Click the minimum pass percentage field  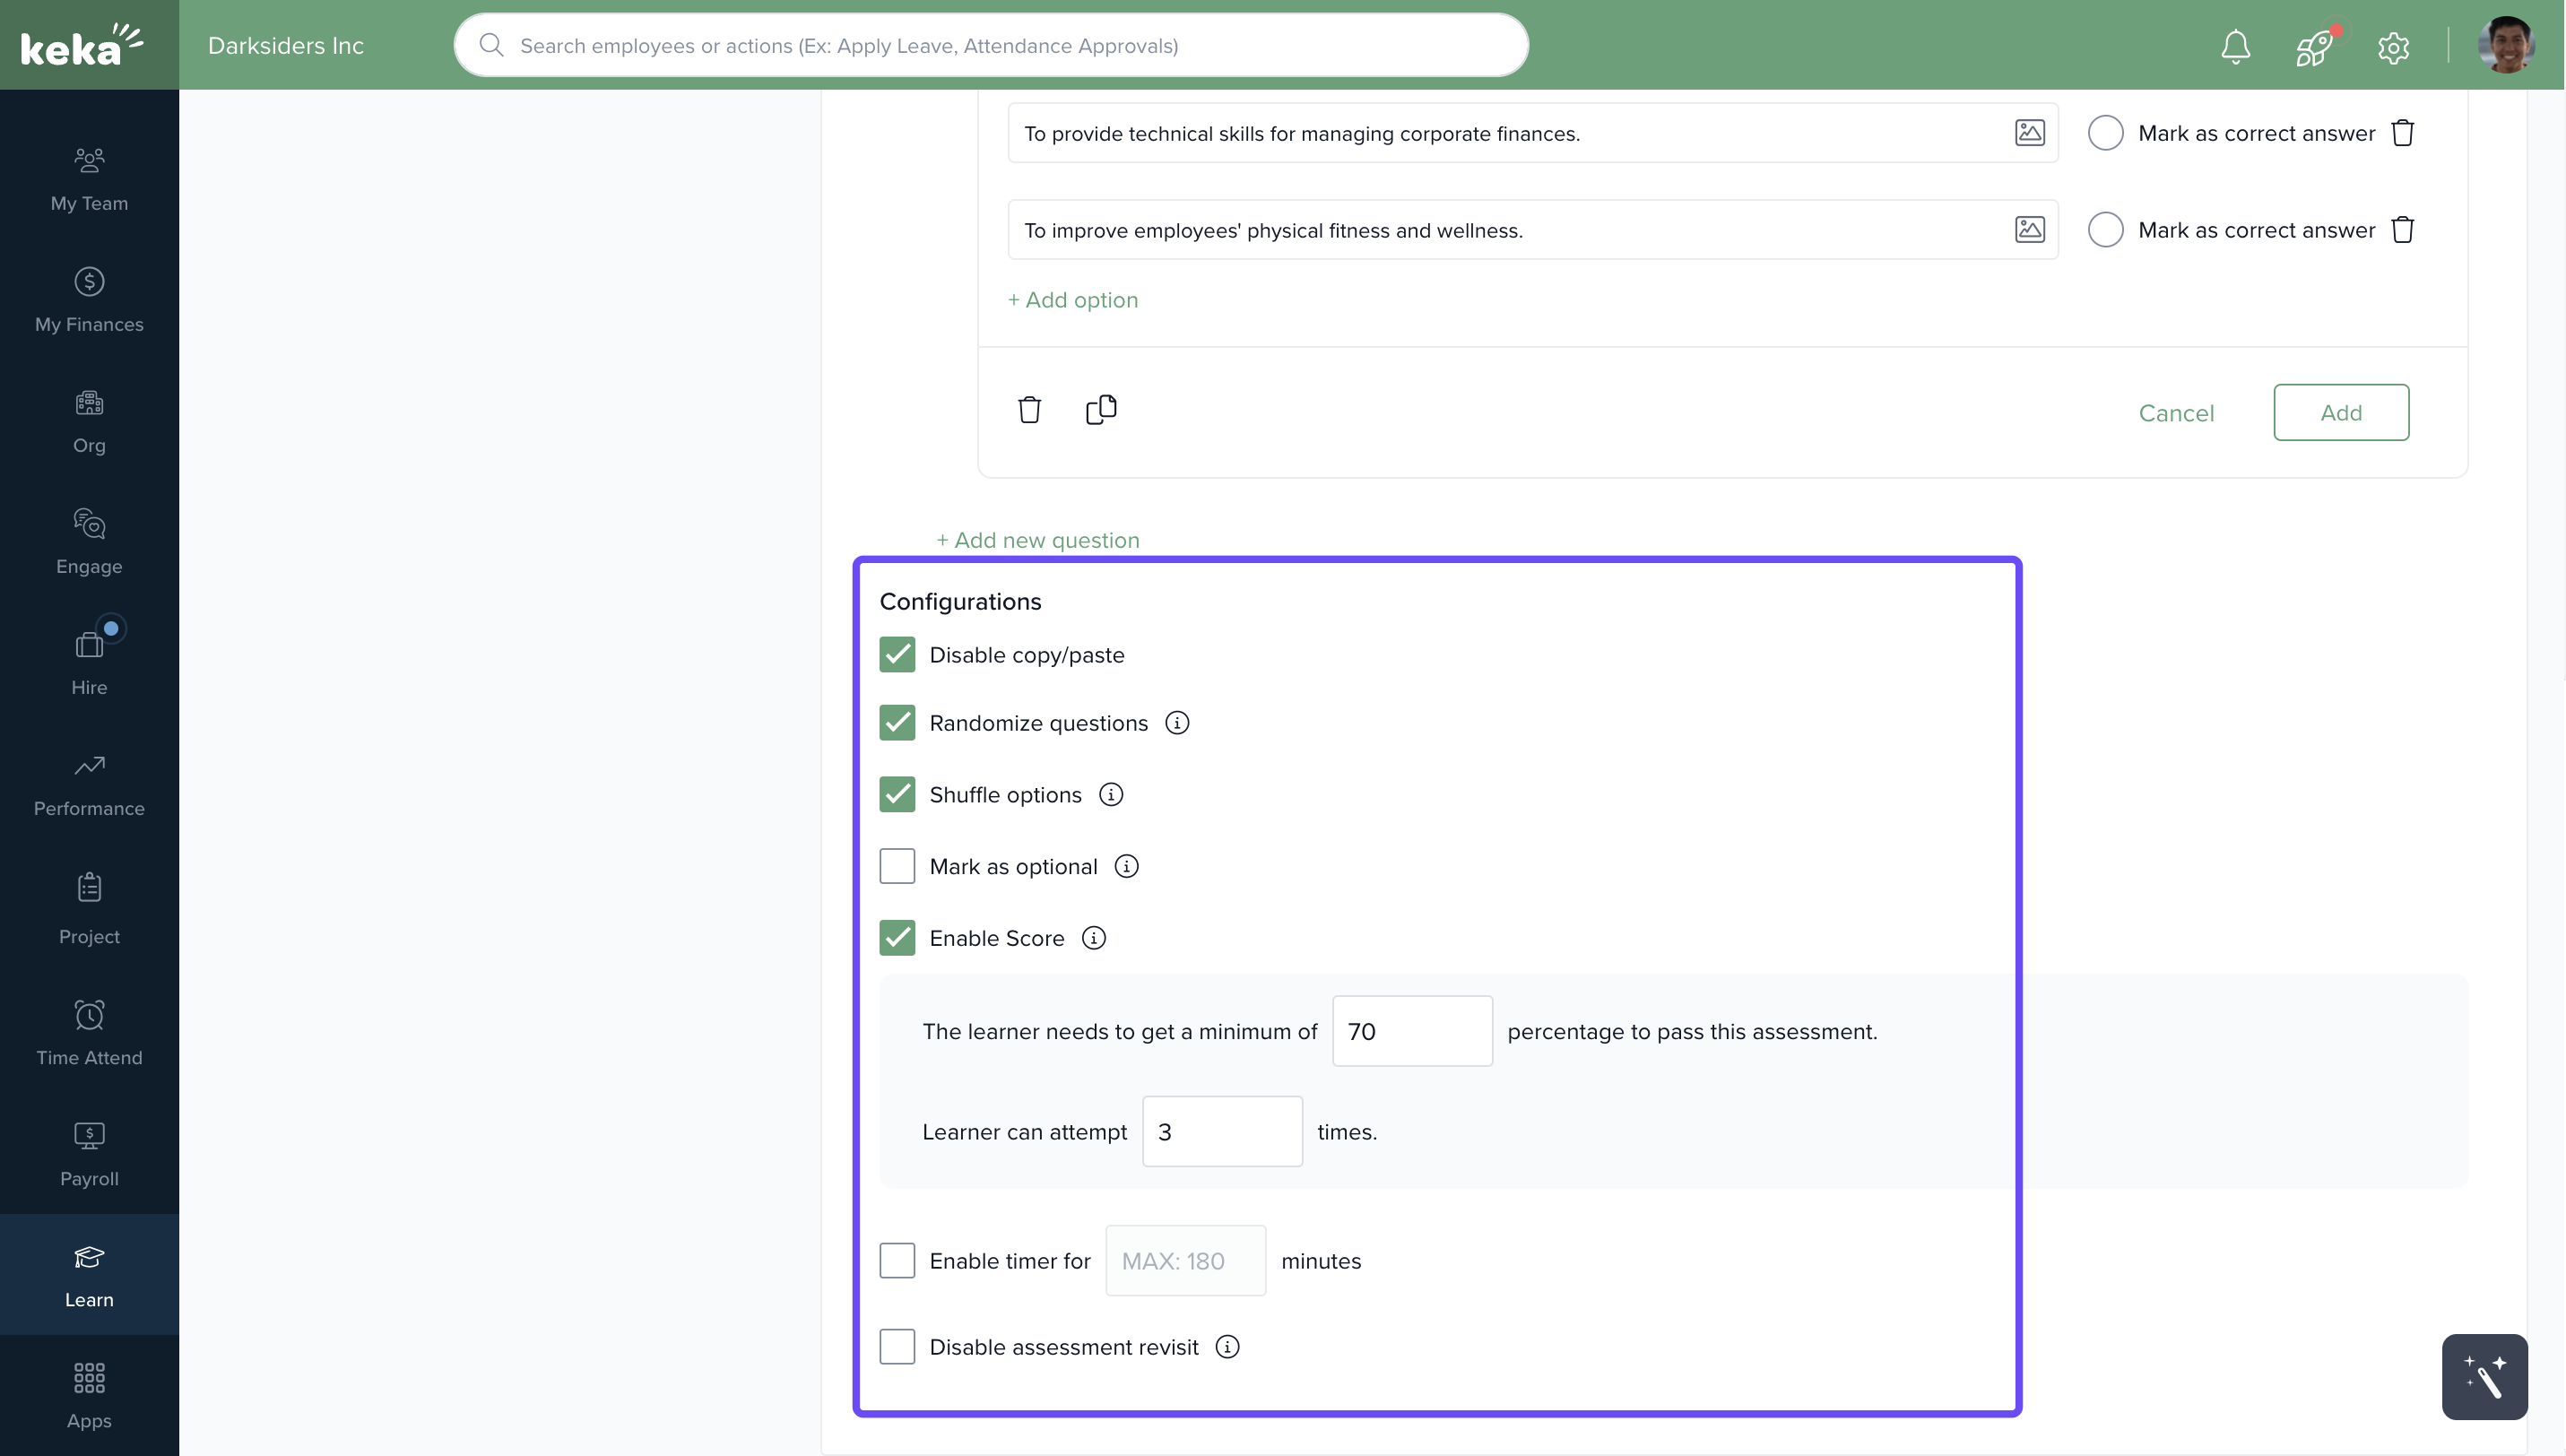click(1411, 1031)
